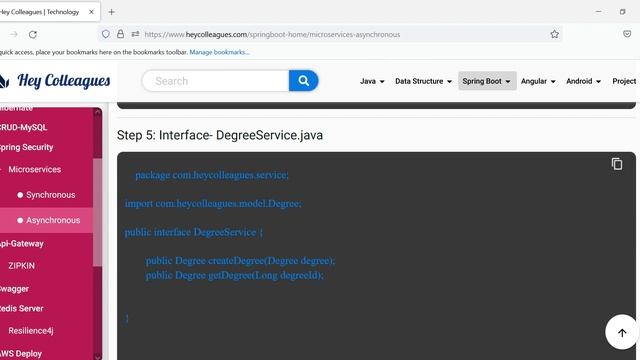Click the sidebar scroll up arrow
640x360 pixels.
pos(98,112)
